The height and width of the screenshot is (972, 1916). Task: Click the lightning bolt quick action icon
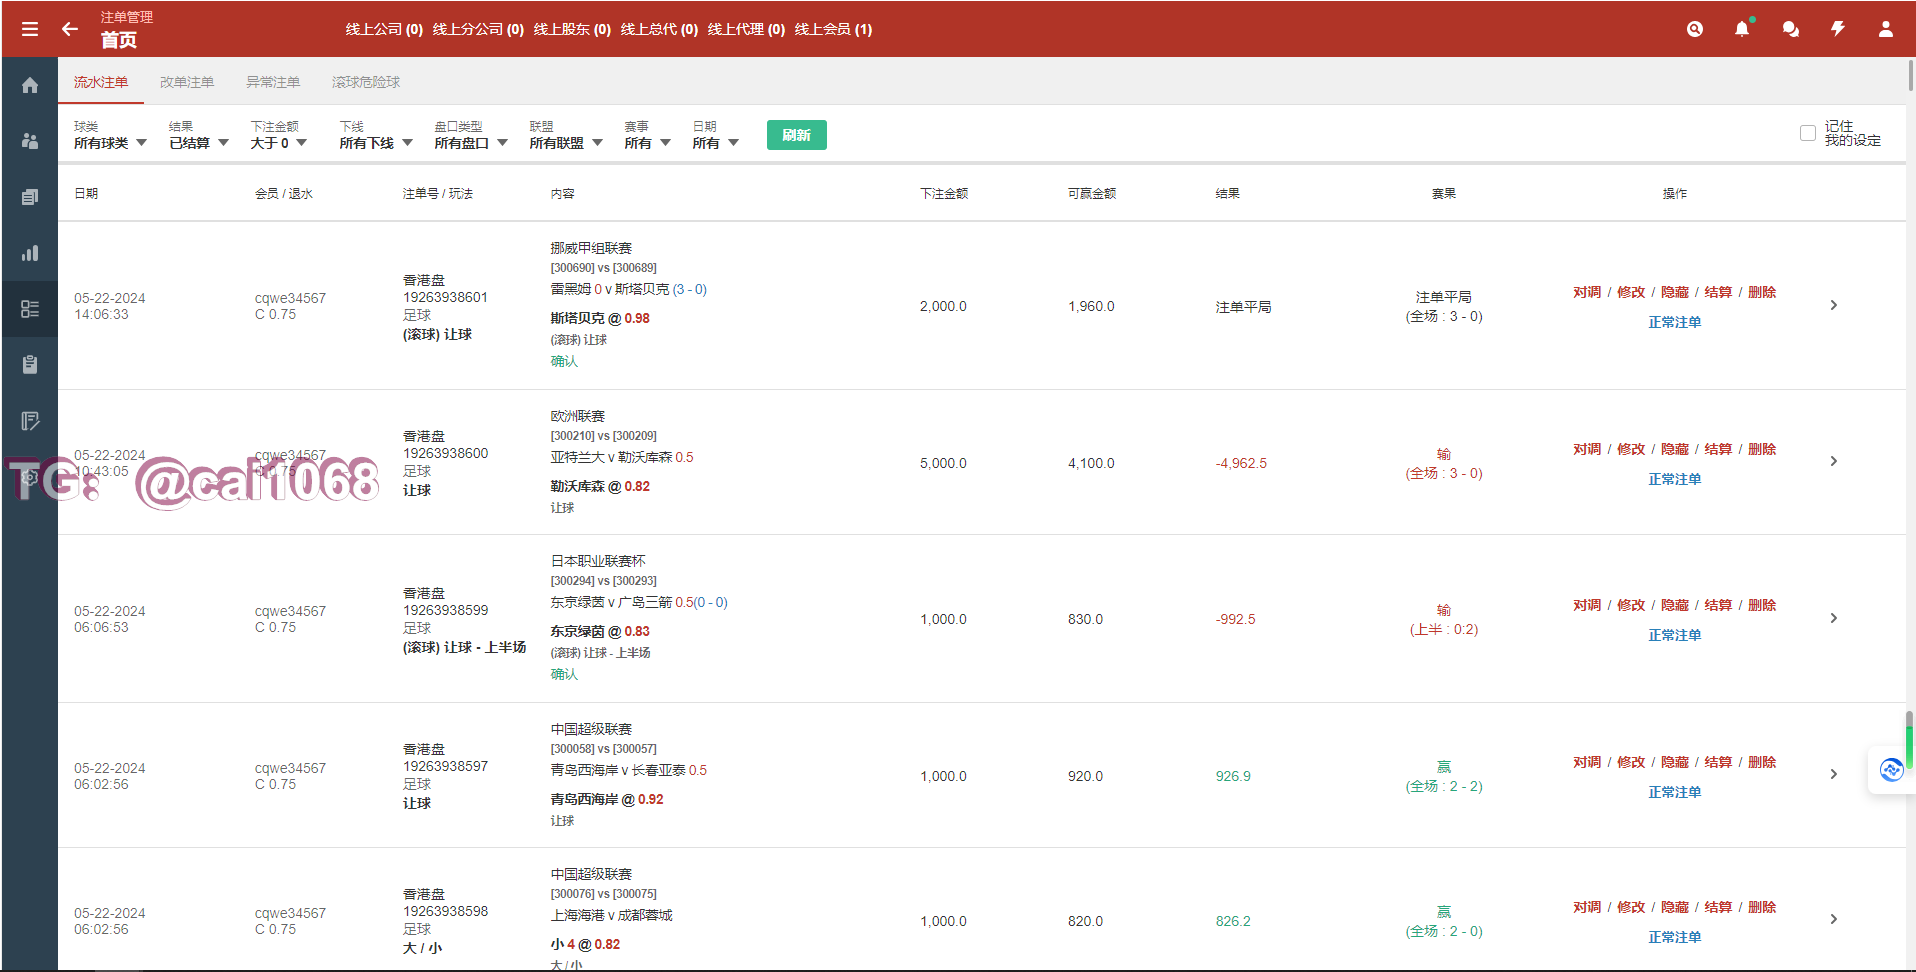point(1838,29)
